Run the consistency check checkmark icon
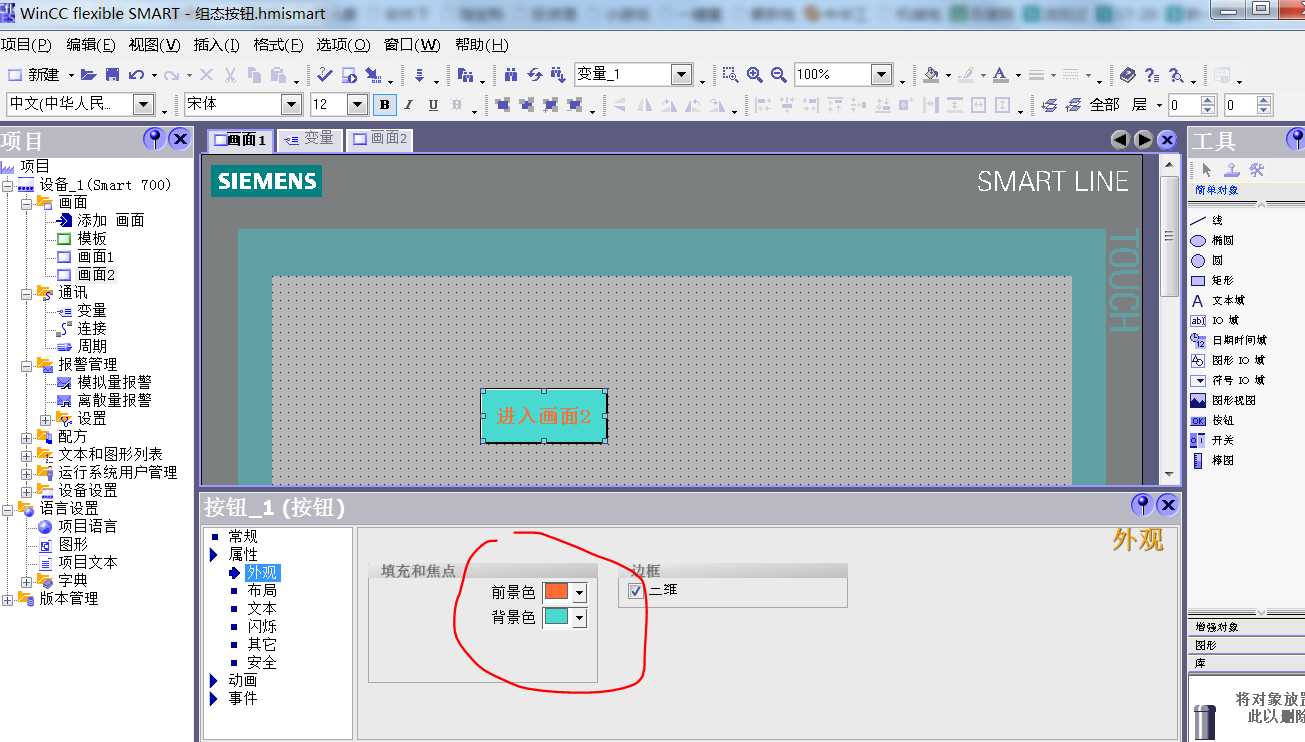Screen dimensions: 1305x742 (x=325, y=75)
